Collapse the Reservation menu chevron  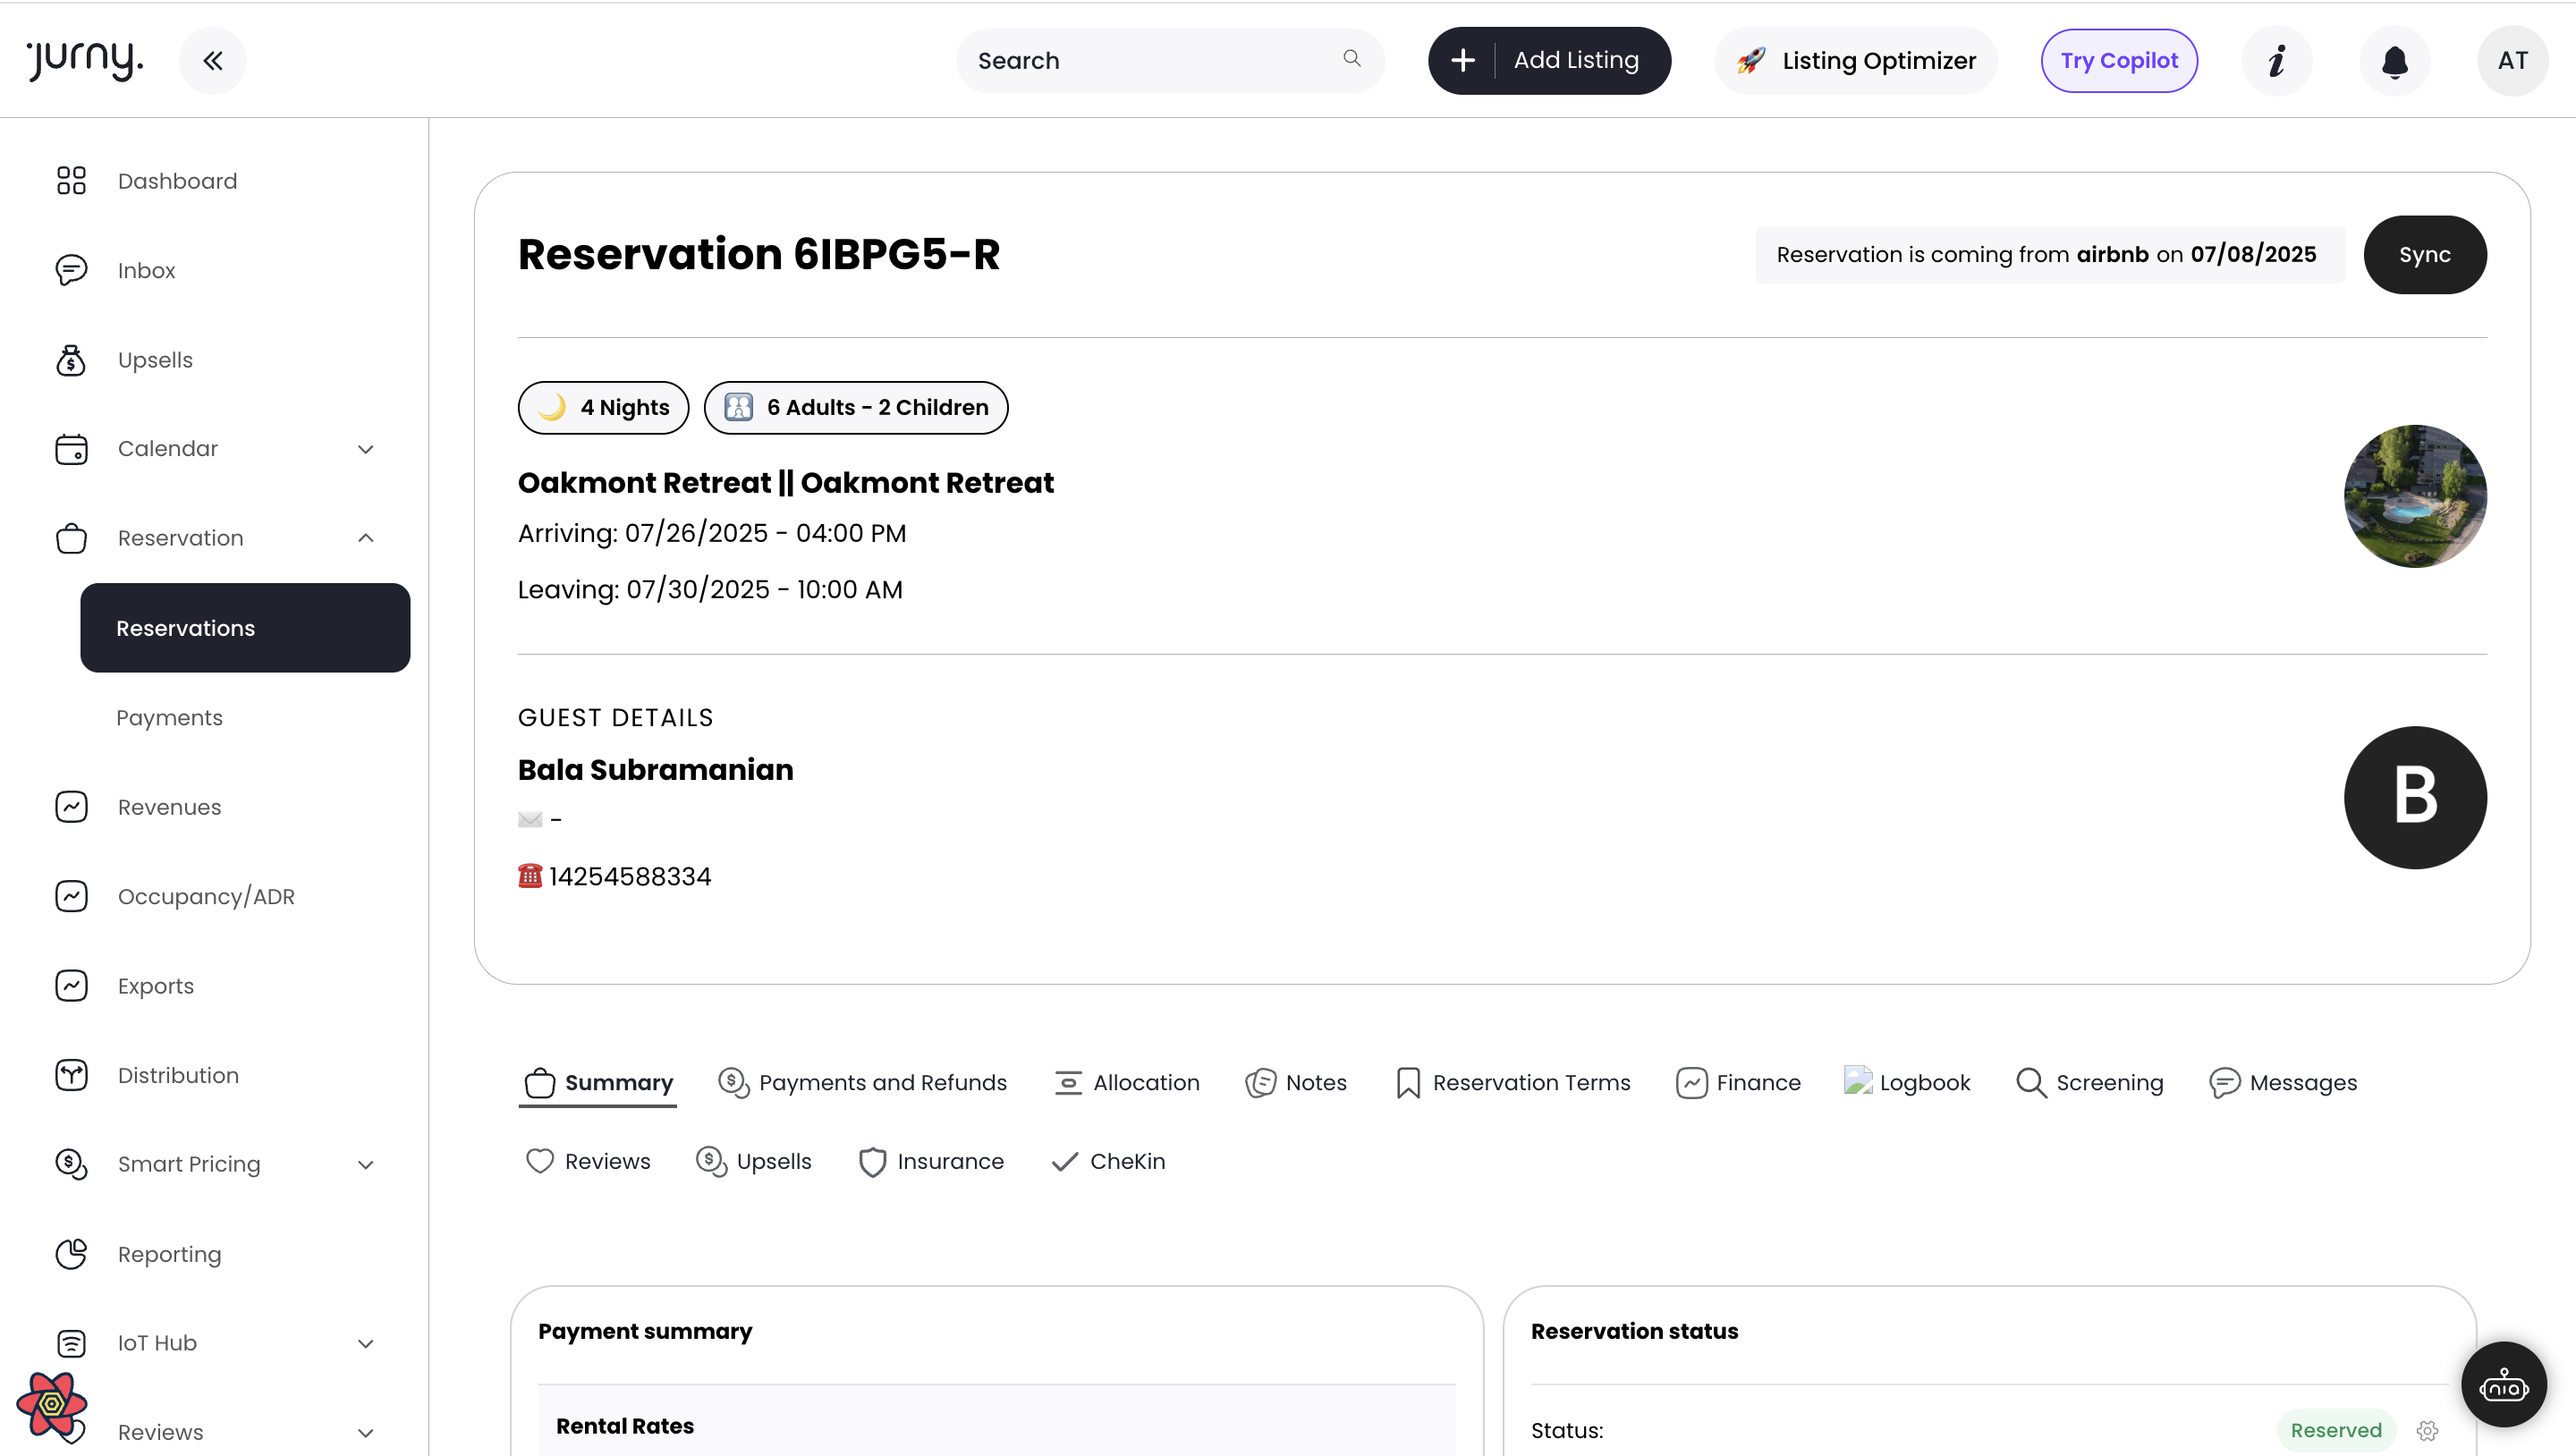click(366, 538)
